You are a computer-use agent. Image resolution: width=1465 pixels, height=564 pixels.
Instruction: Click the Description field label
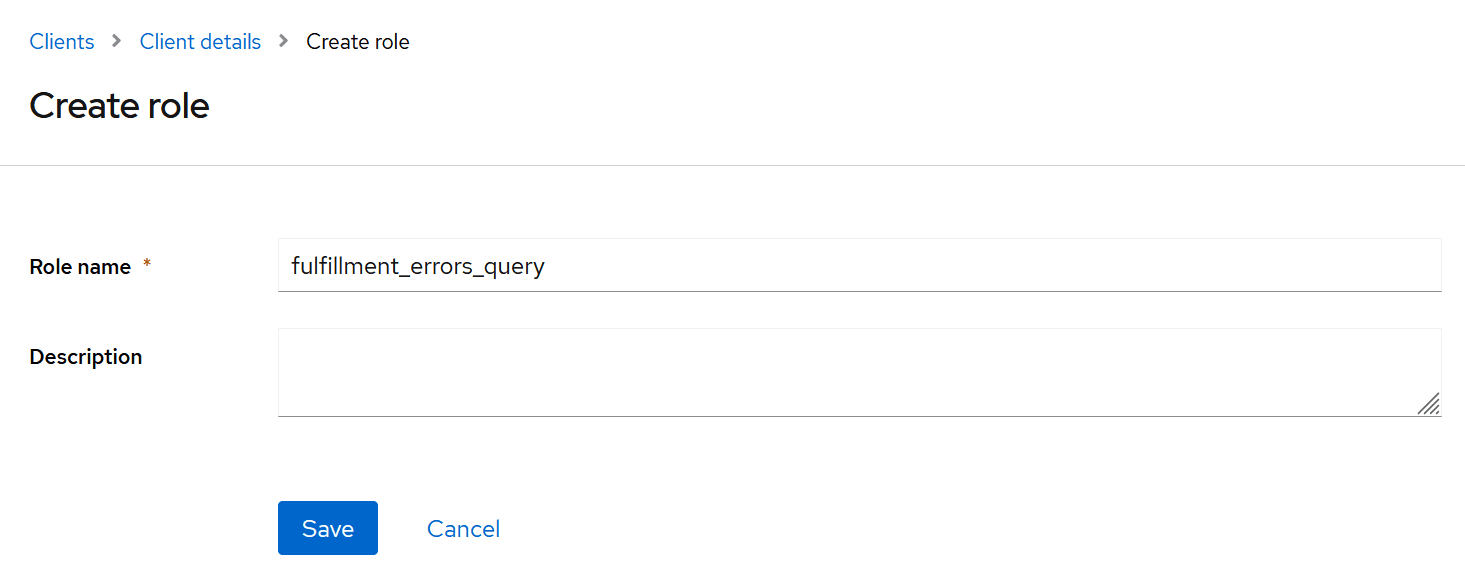[x=86, y=357]
